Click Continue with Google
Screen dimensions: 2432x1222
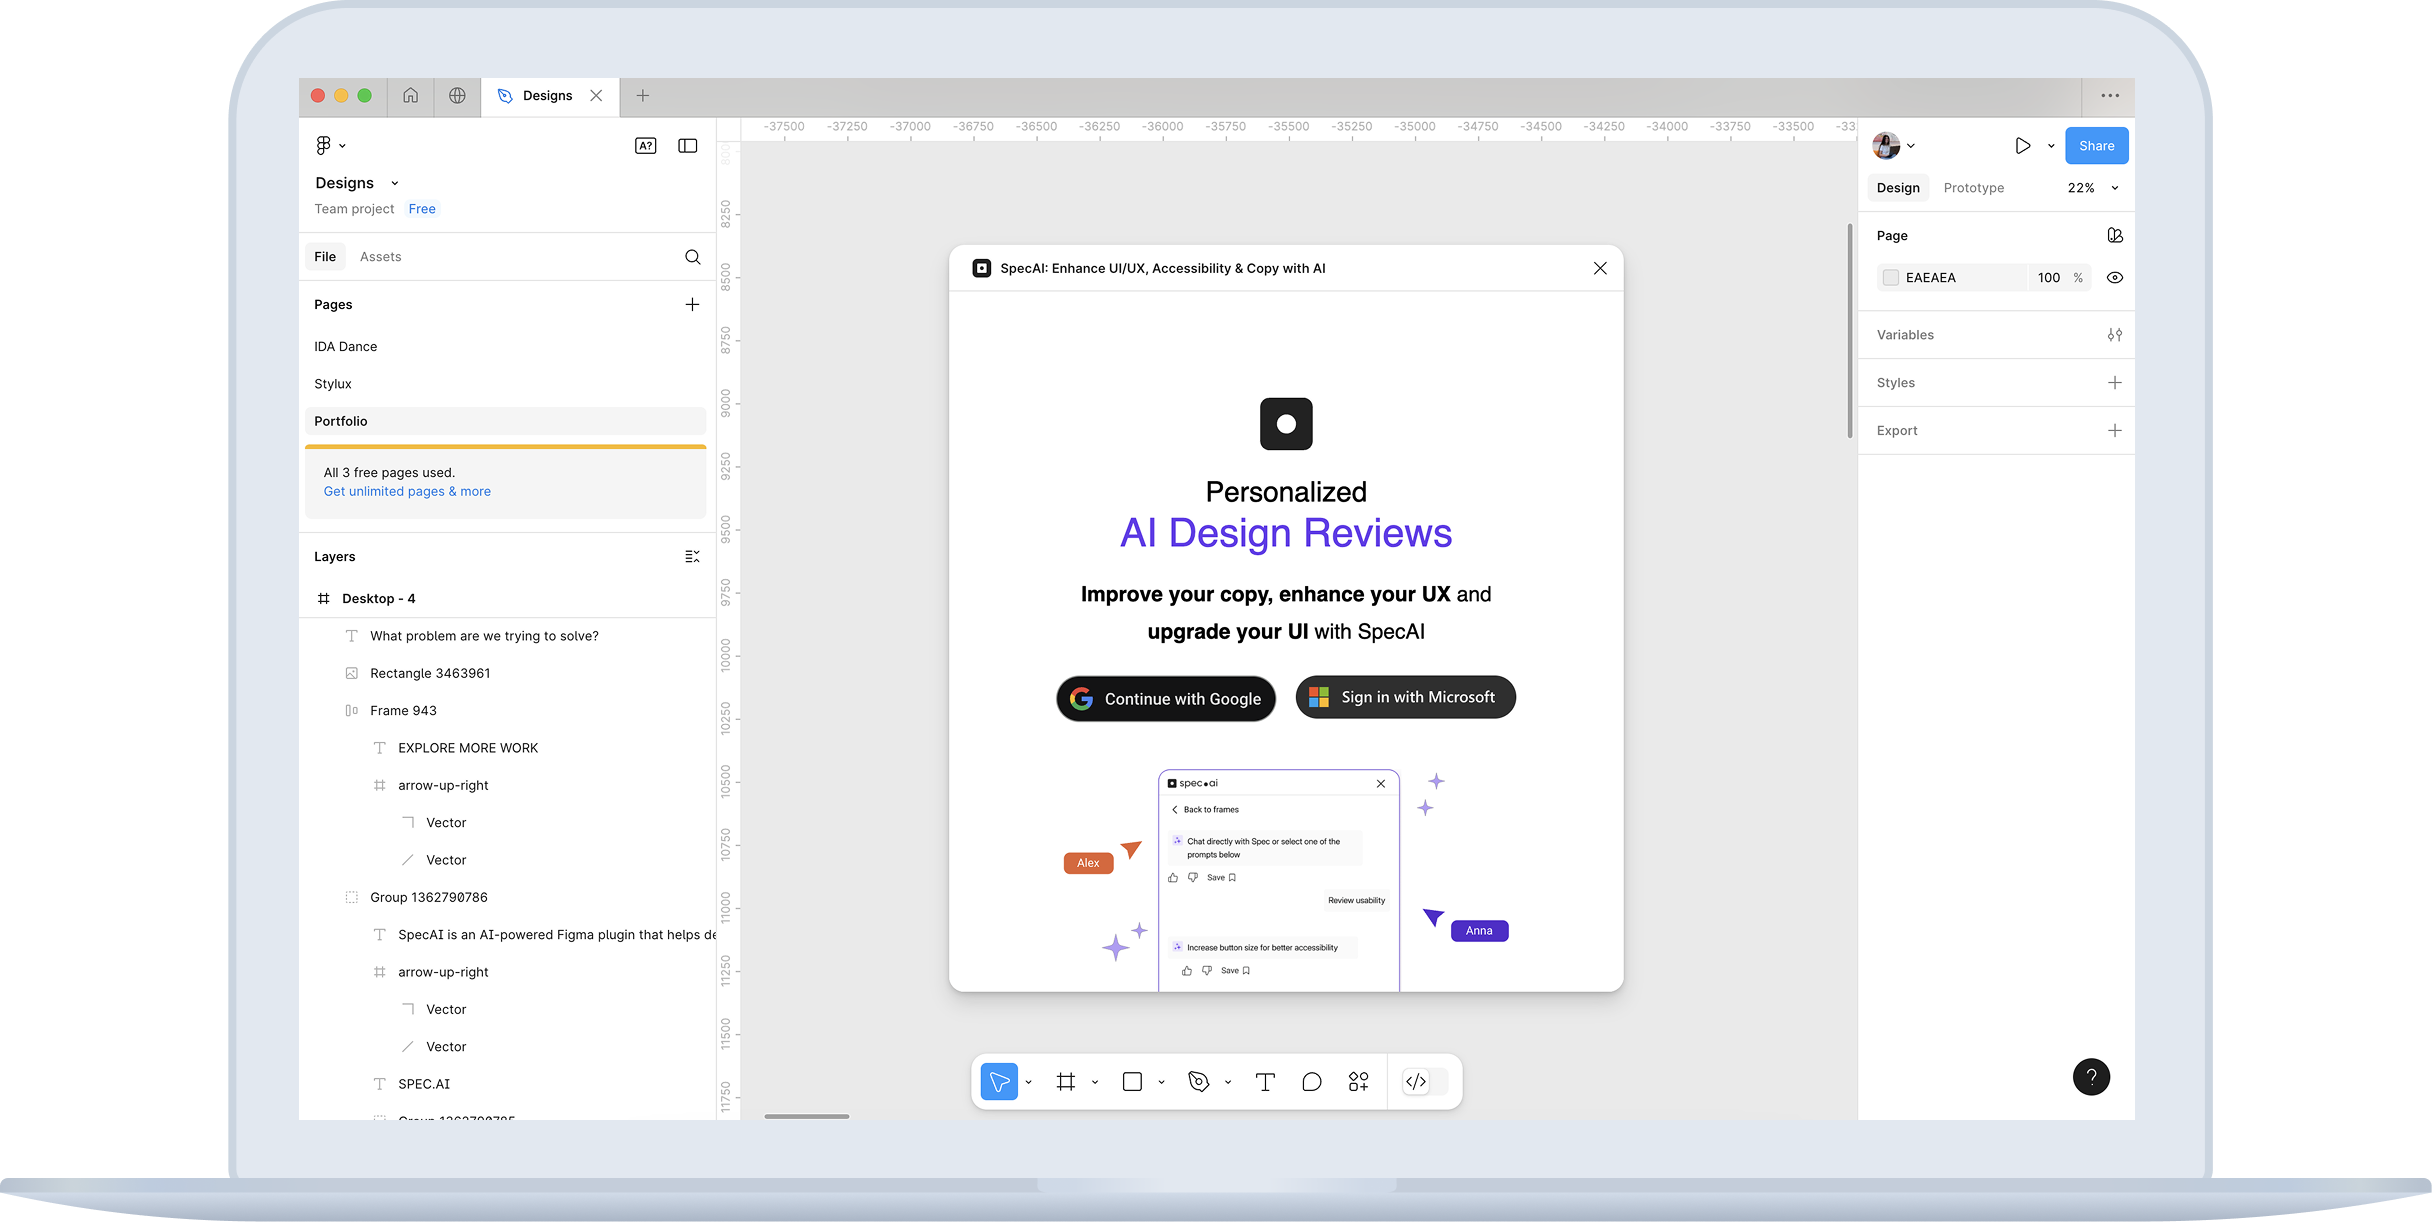point(1166,699)
